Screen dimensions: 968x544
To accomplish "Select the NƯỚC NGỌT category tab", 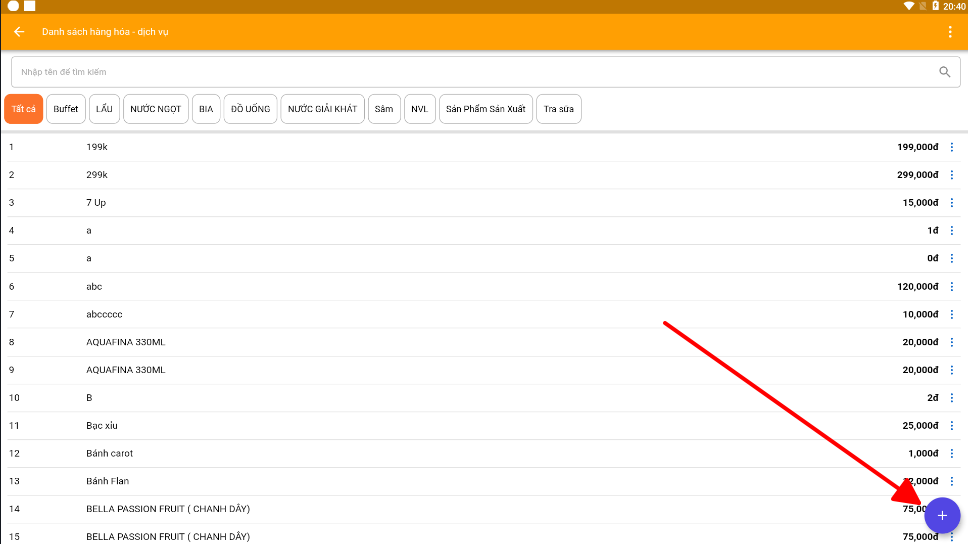I will (156, 109).
